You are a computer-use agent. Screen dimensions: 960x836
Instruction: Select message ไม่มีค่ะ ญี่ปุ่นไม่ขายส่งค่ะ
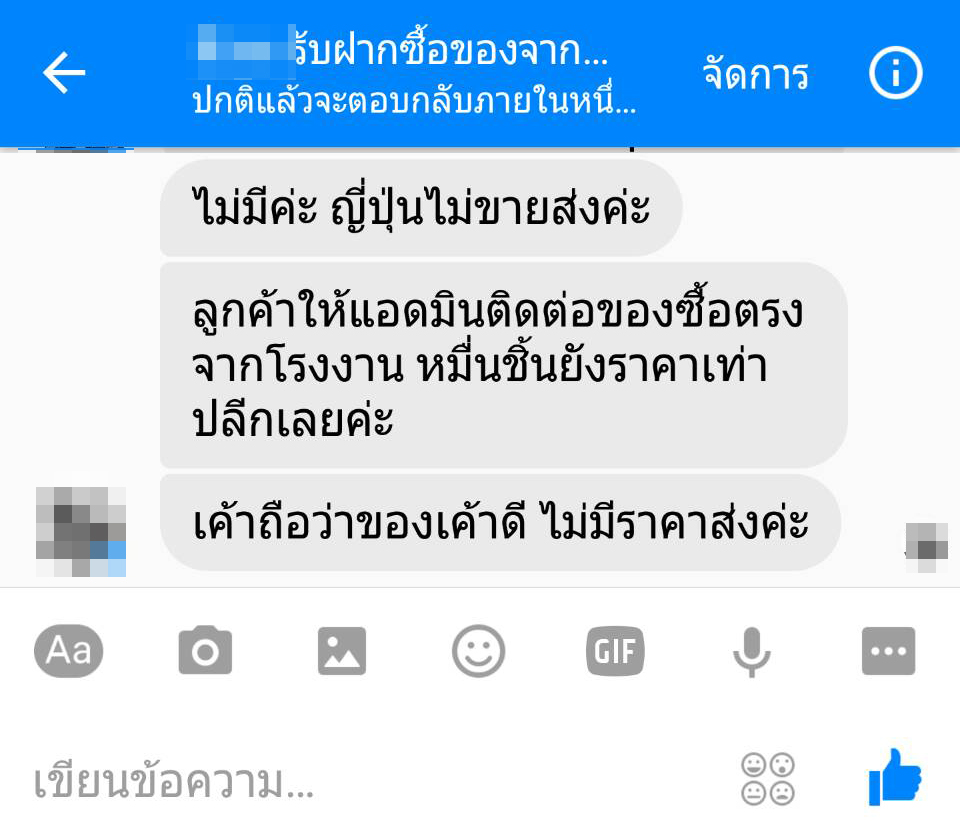tap(421, 208)
